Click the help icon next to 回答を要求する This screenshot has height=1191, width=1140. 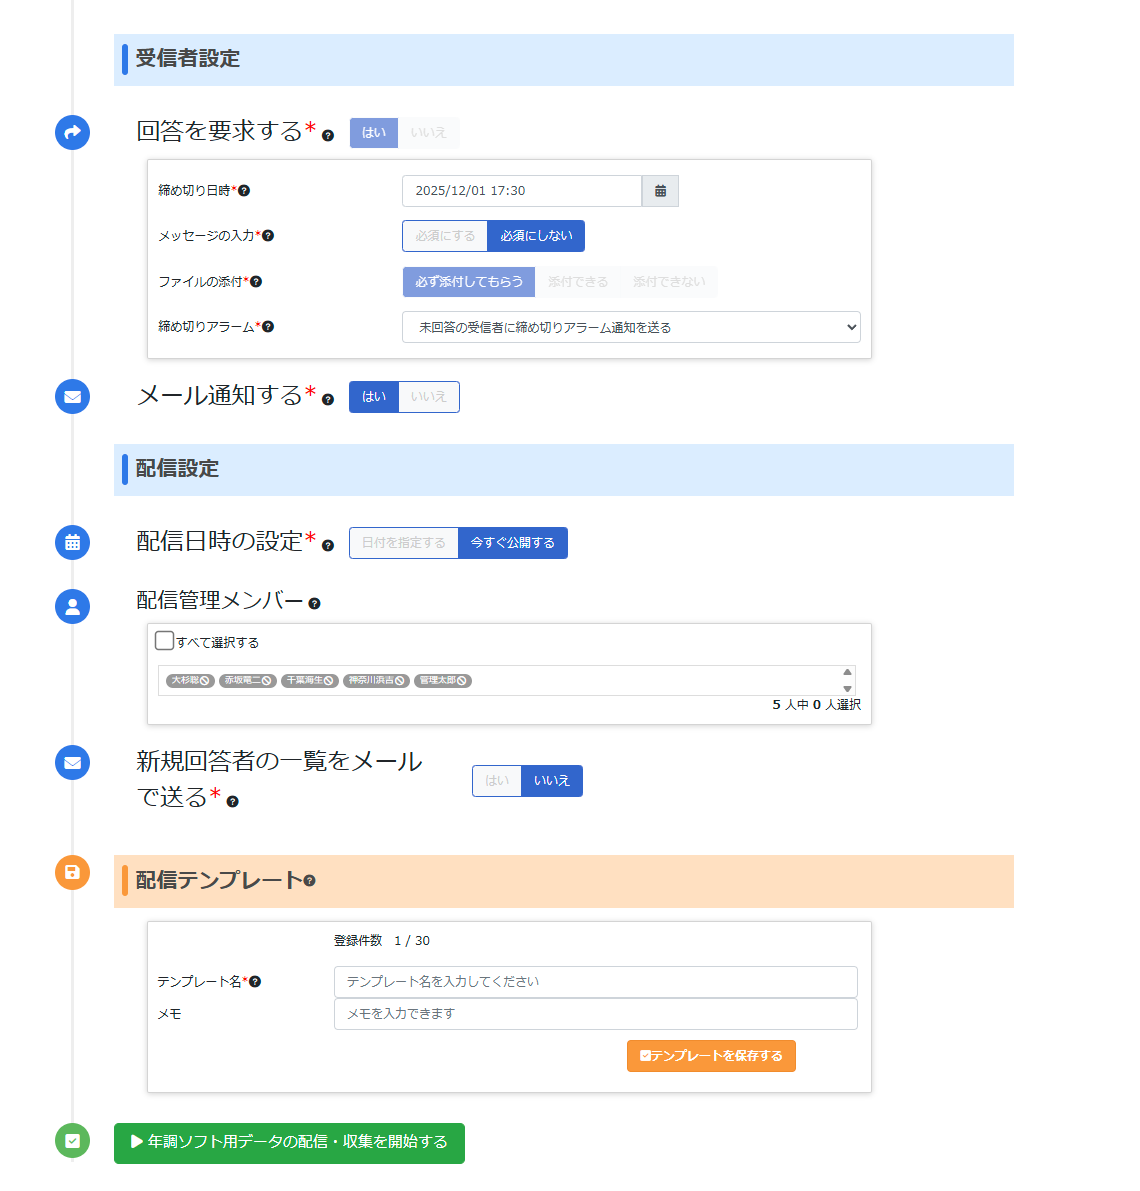click(328, 136)
